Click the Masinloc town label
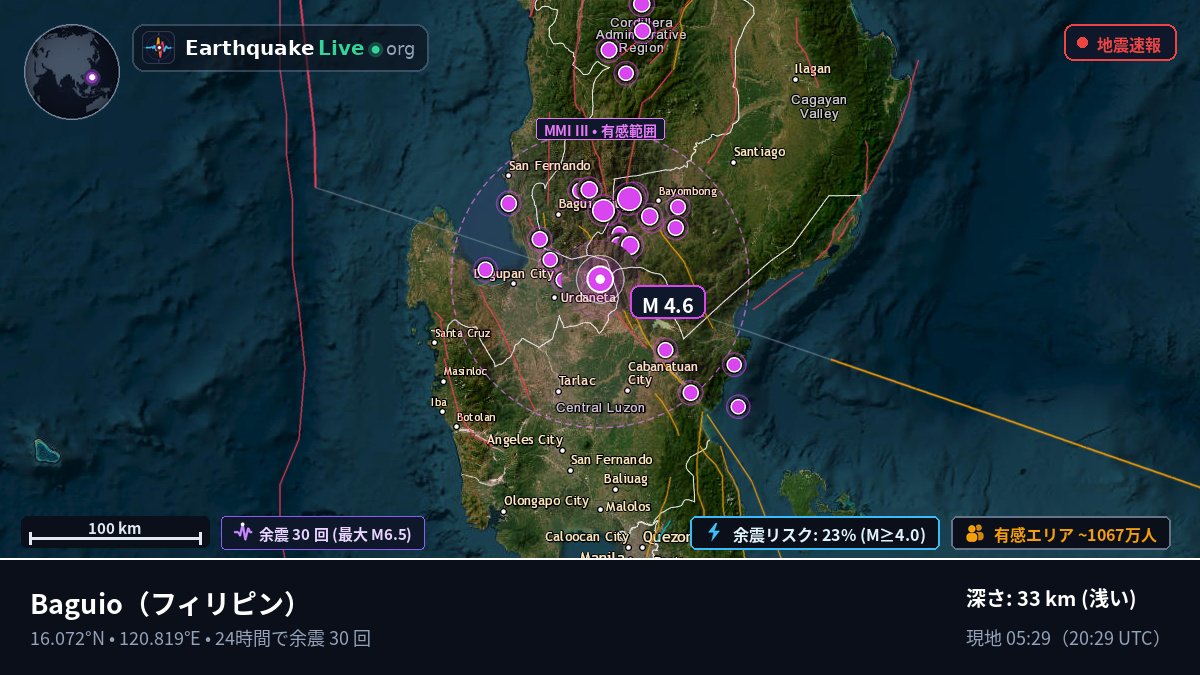Screen dimensions: 1200x675 pyautogui.click(x=465, y=371)
